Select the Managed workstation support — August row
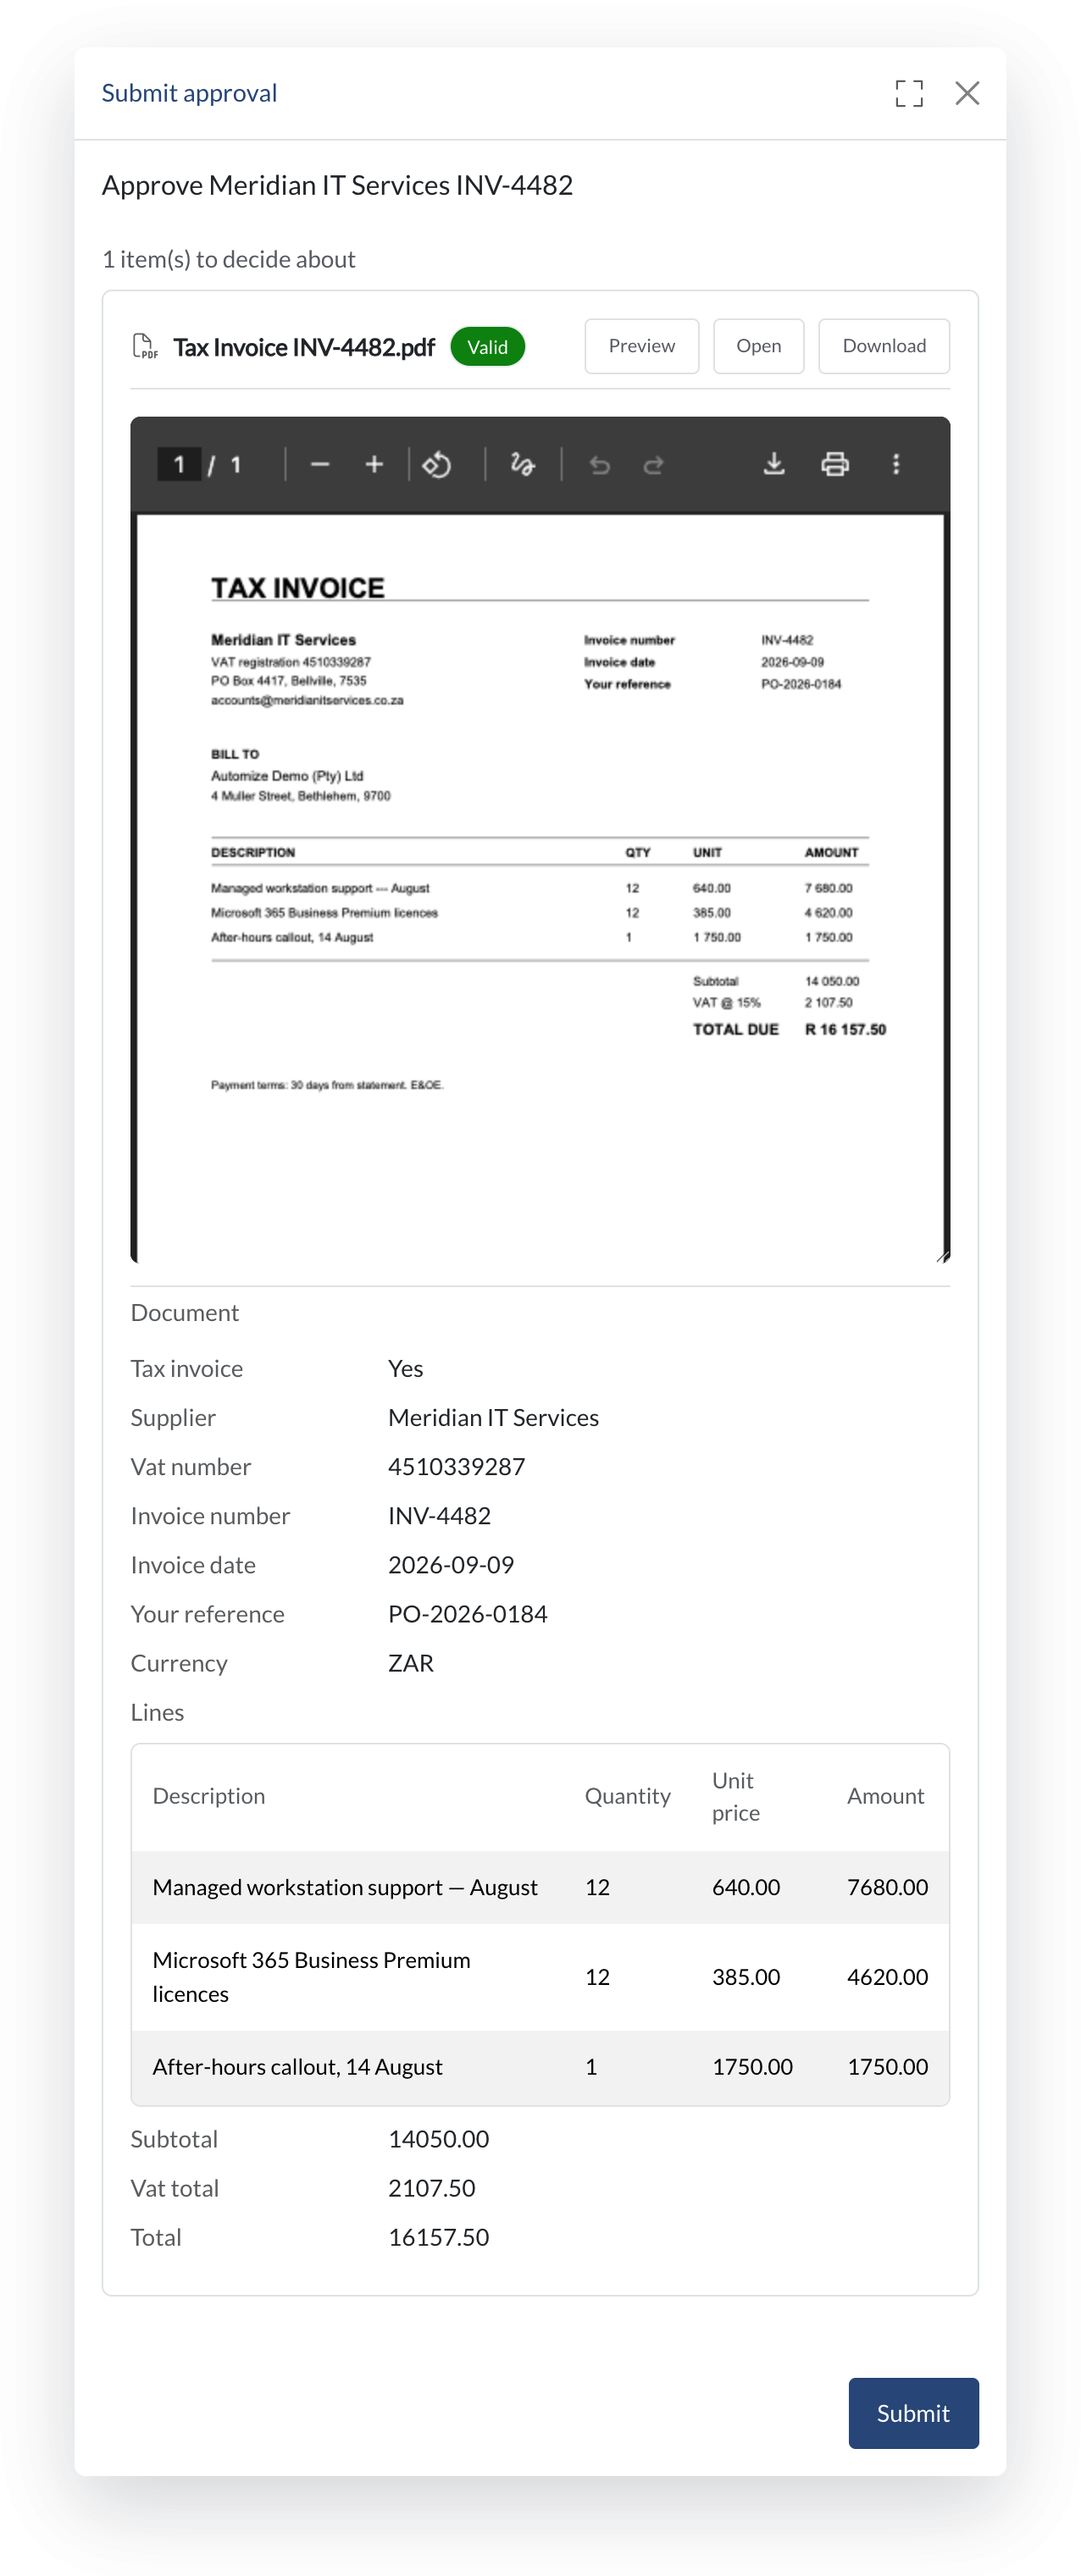 [540, 1886]
